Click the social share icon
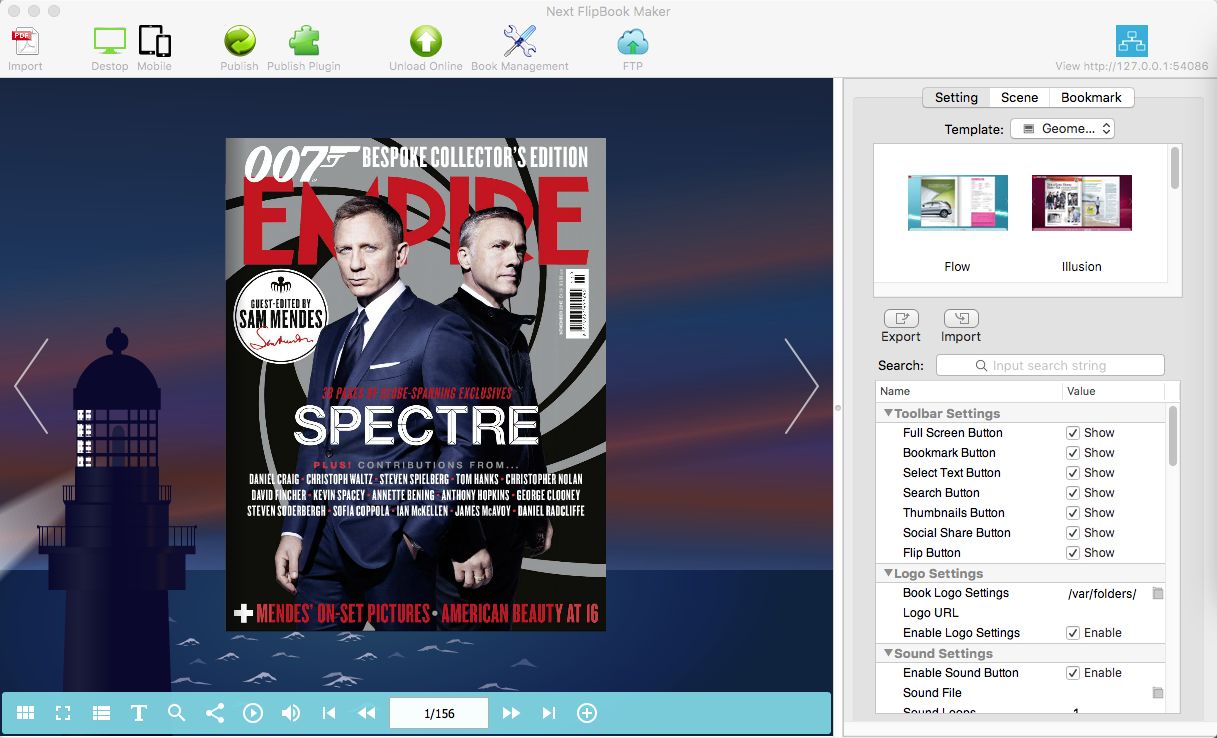 pos(214,713)
